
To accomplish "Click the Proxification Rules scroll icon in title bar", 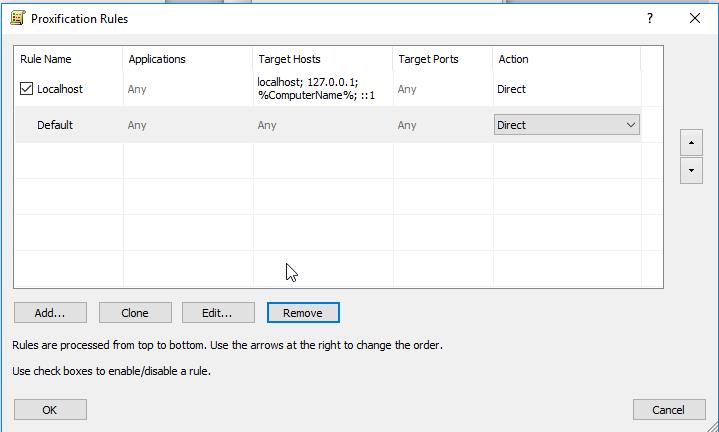I will (x=17, y=18).
